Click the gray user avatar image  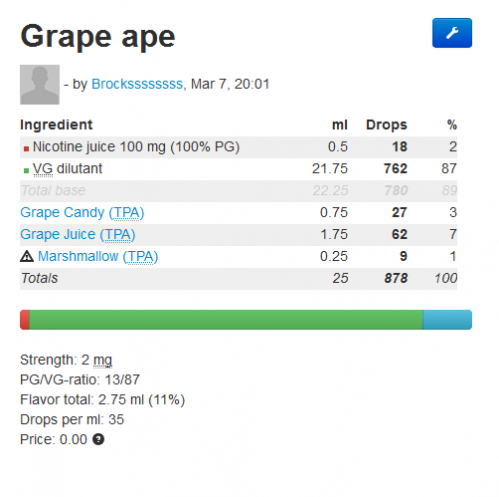point(40,85)
